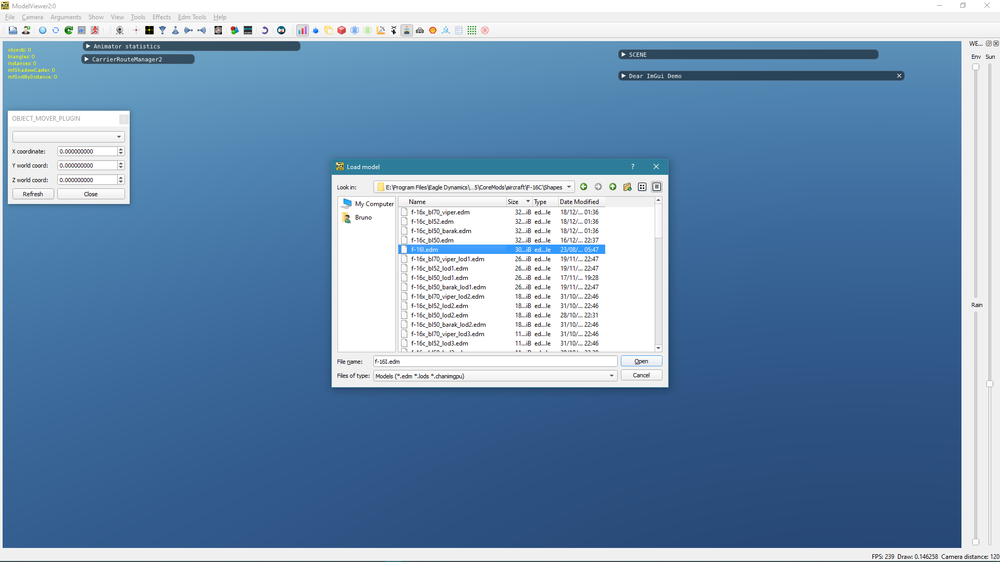The width and height of the screenshot is (1000, 562).
Task: Click the Sun slider handle
Action: [990, 384]
